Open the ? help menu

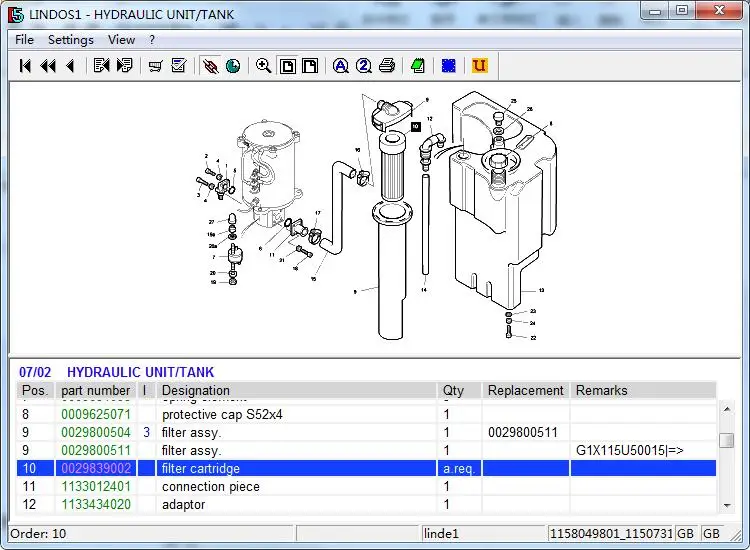[152, 40]
